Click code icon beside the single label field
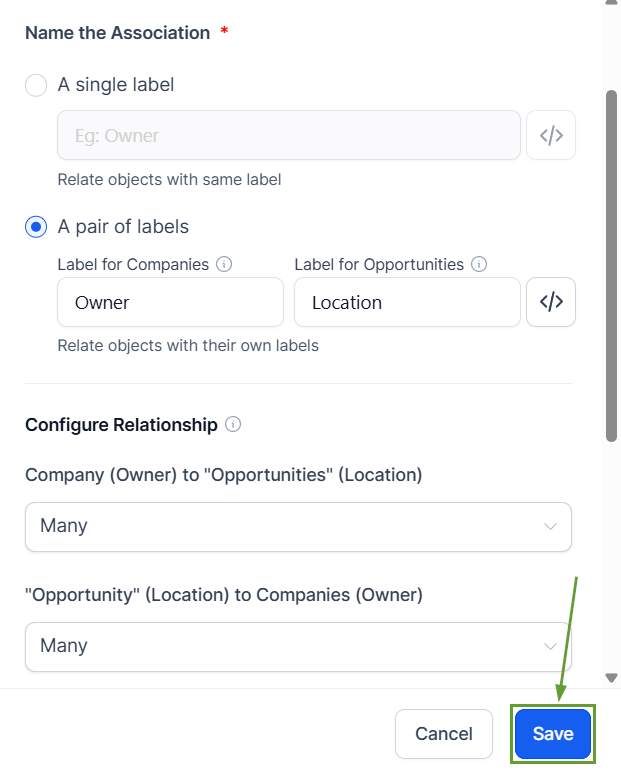Screen dimensions: 621x777 click(x=551, y=136)
